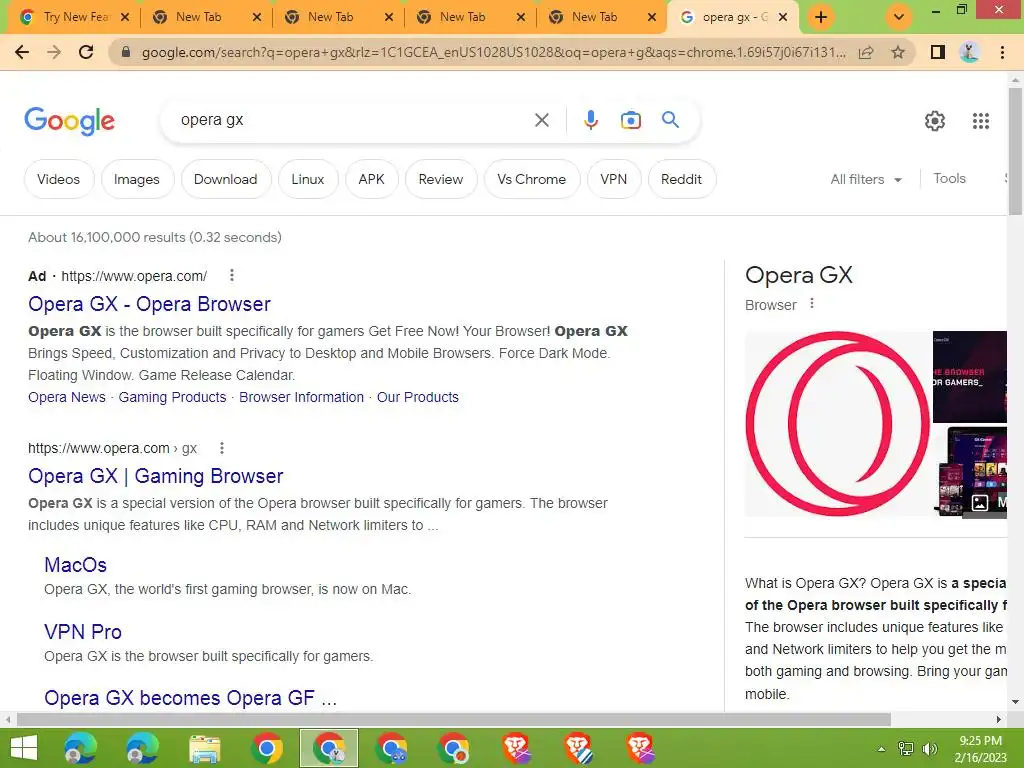Open Google quick settings gear
Viewport: 1024px width, 768px height.
[x=935, y=121]
